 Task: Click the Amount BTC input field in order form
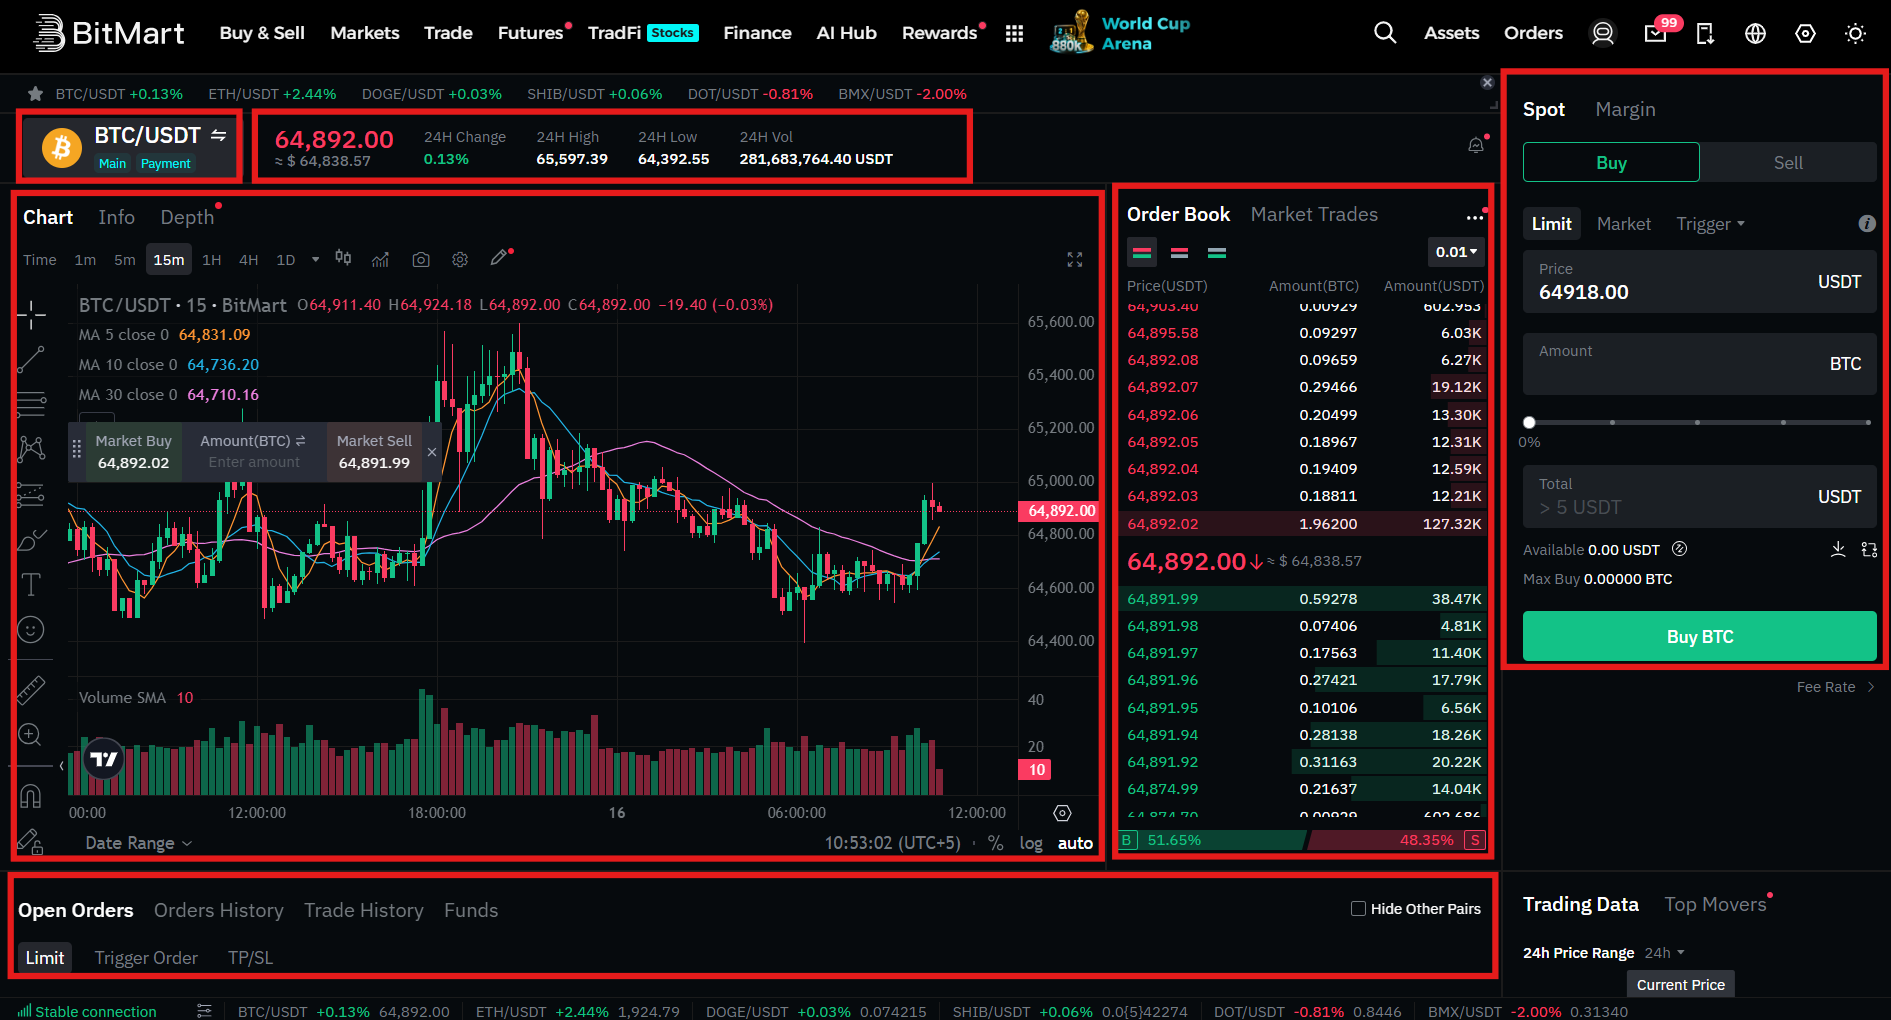tap(1700, 364)
